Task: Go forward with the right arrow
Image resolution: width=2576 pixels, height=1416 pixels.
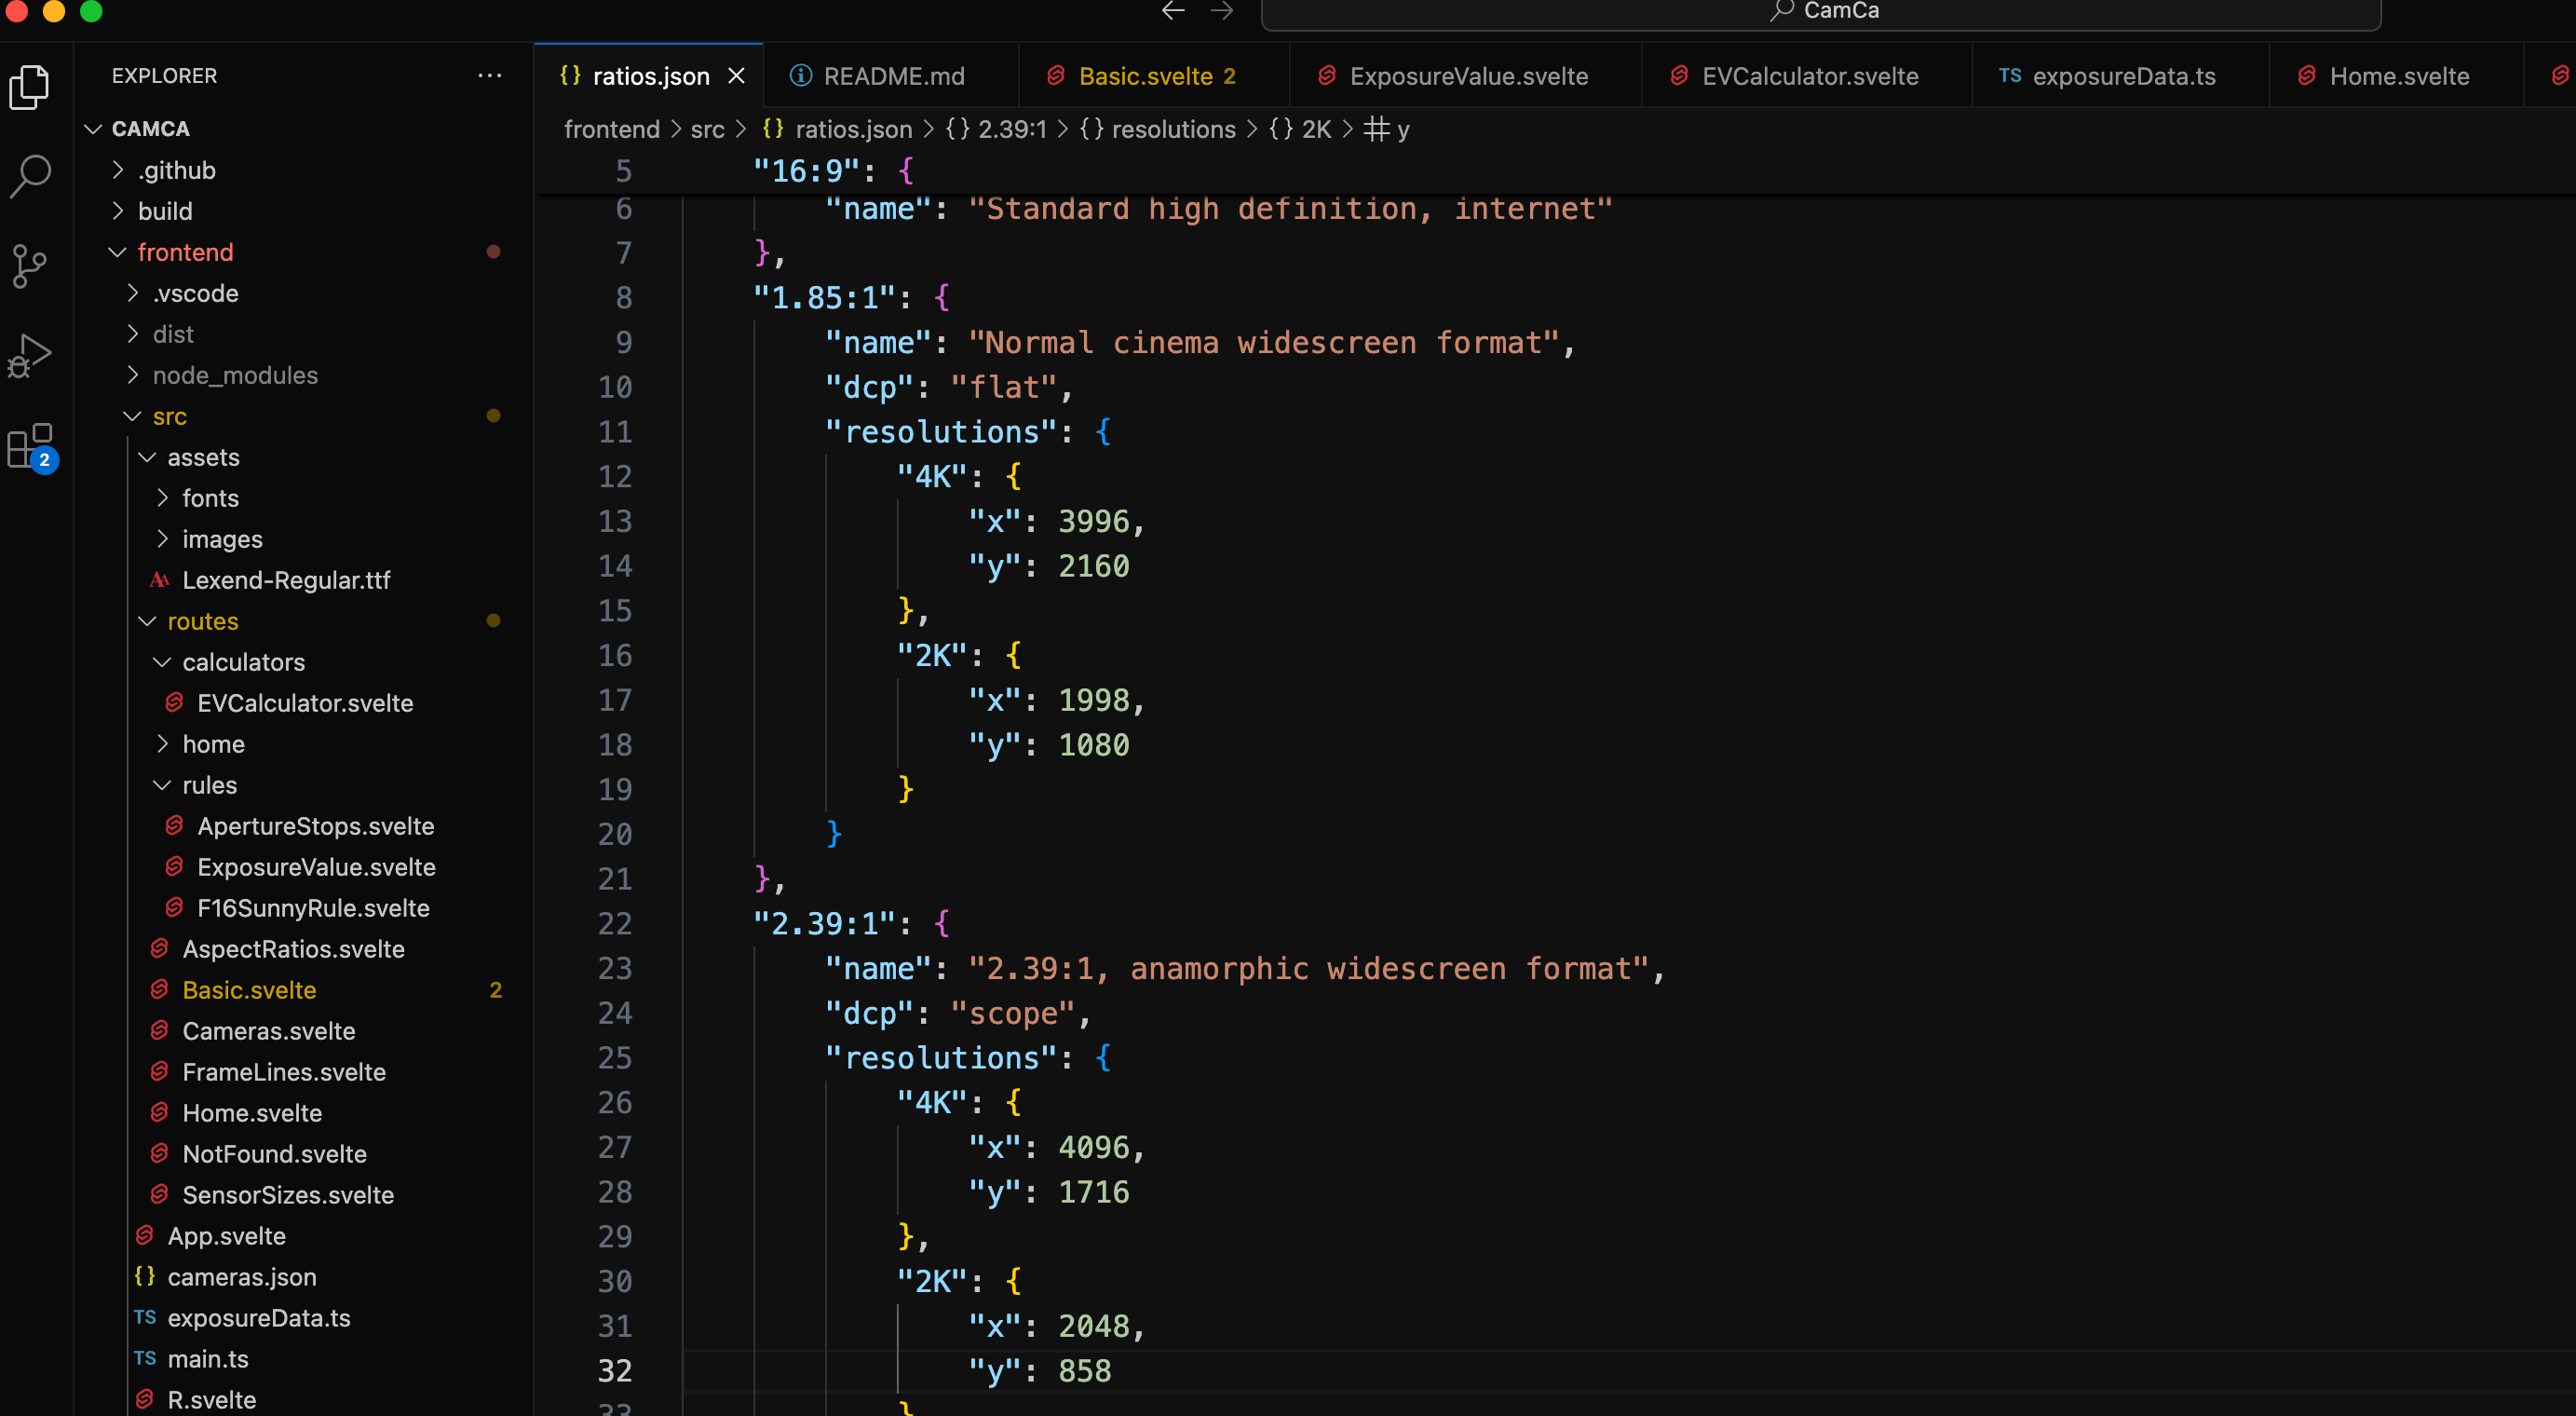Action: 1222,11
